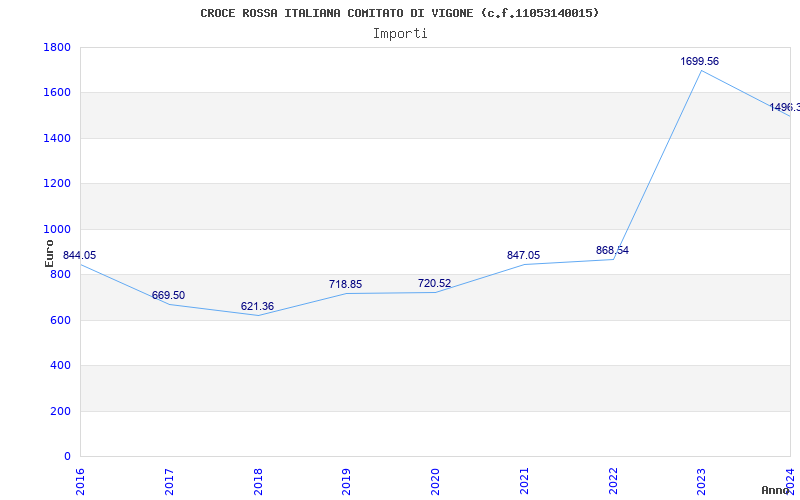Click the vertical 'Euro' axis title
The height and width of the screenshot is (500, 800).
tap(49, 253)
